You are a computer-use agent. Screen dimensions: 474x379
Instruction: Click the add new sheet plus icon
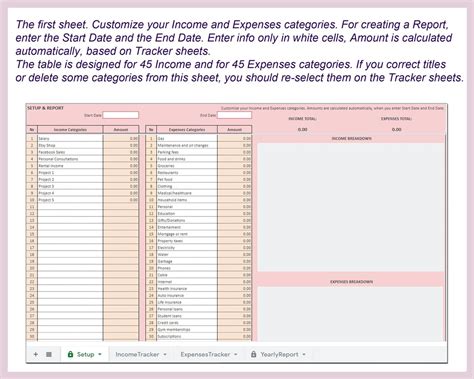(36, 354)
